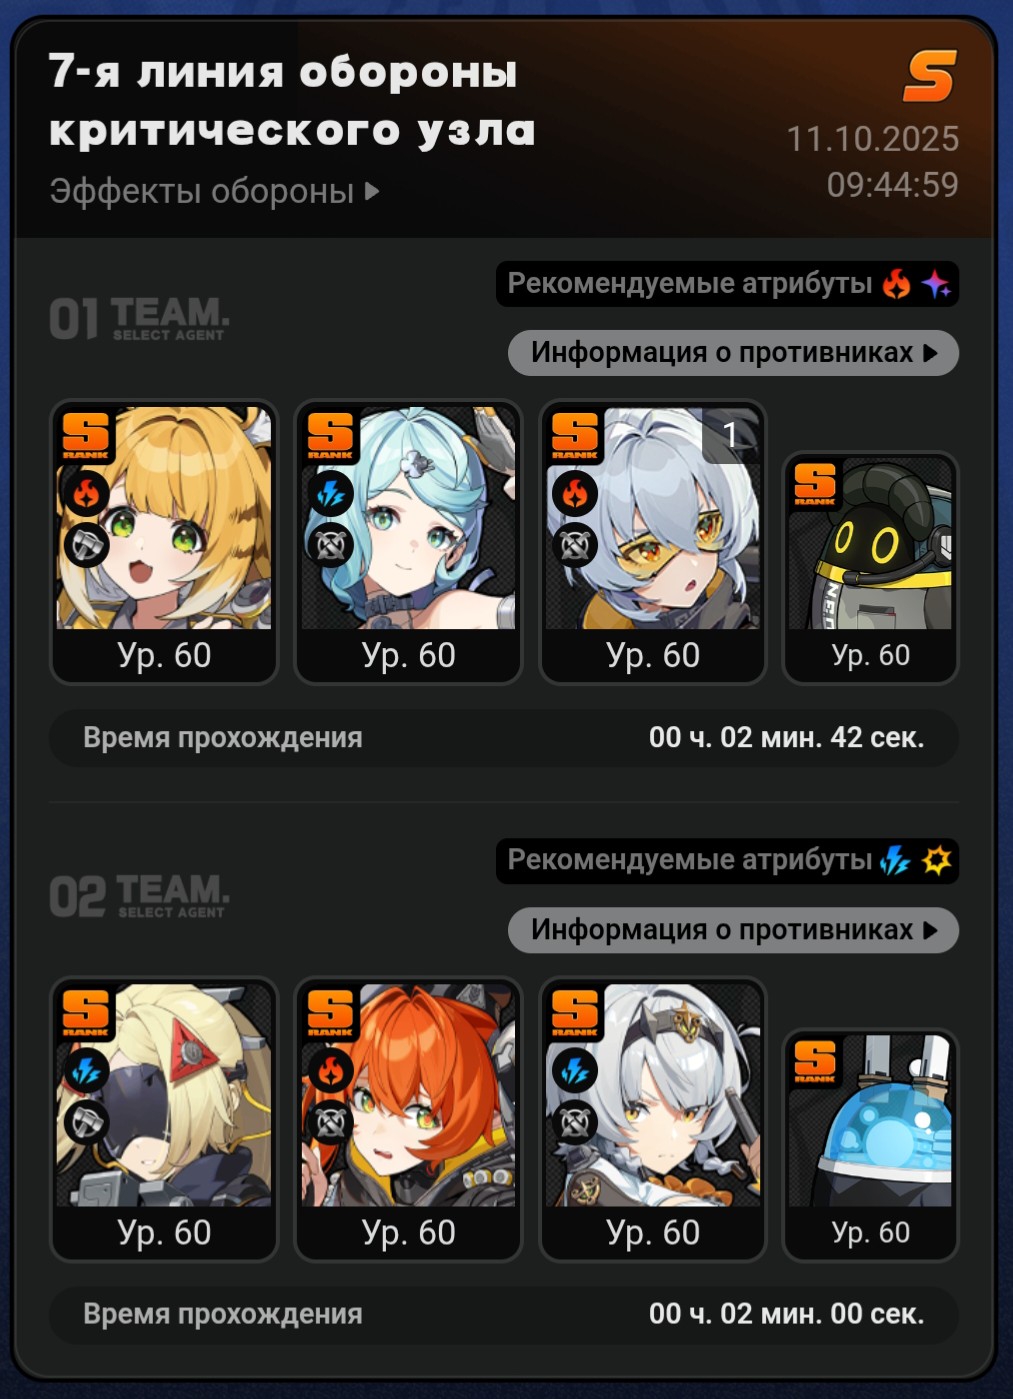1013x1399 pixels.
Task: Click the electric icon on eyepatch agent
Action: pyautogui.click(x=86, y=1070)
